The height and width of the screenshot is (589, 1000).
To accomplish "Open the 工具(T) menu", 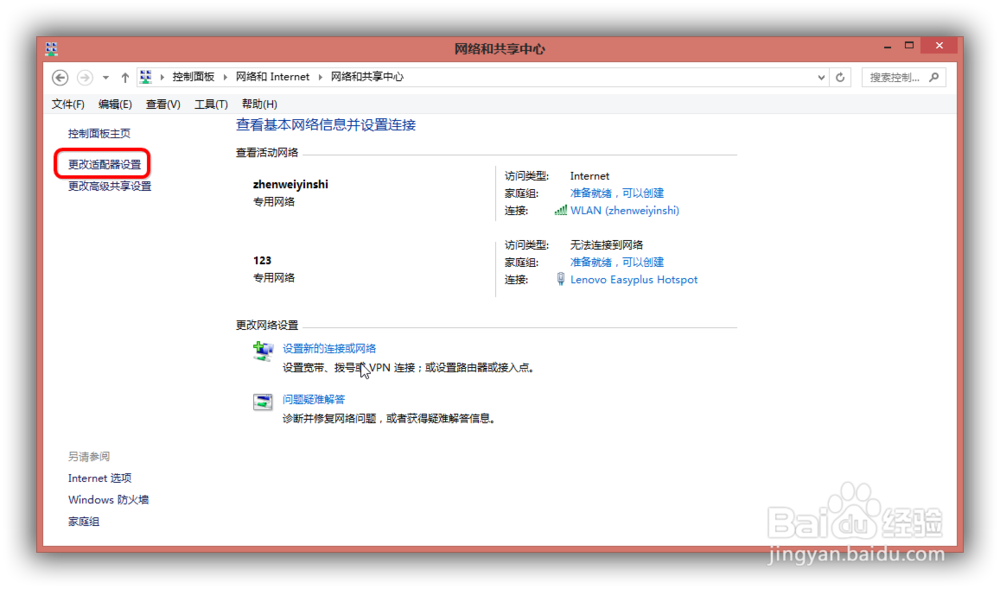I will 211,103.
